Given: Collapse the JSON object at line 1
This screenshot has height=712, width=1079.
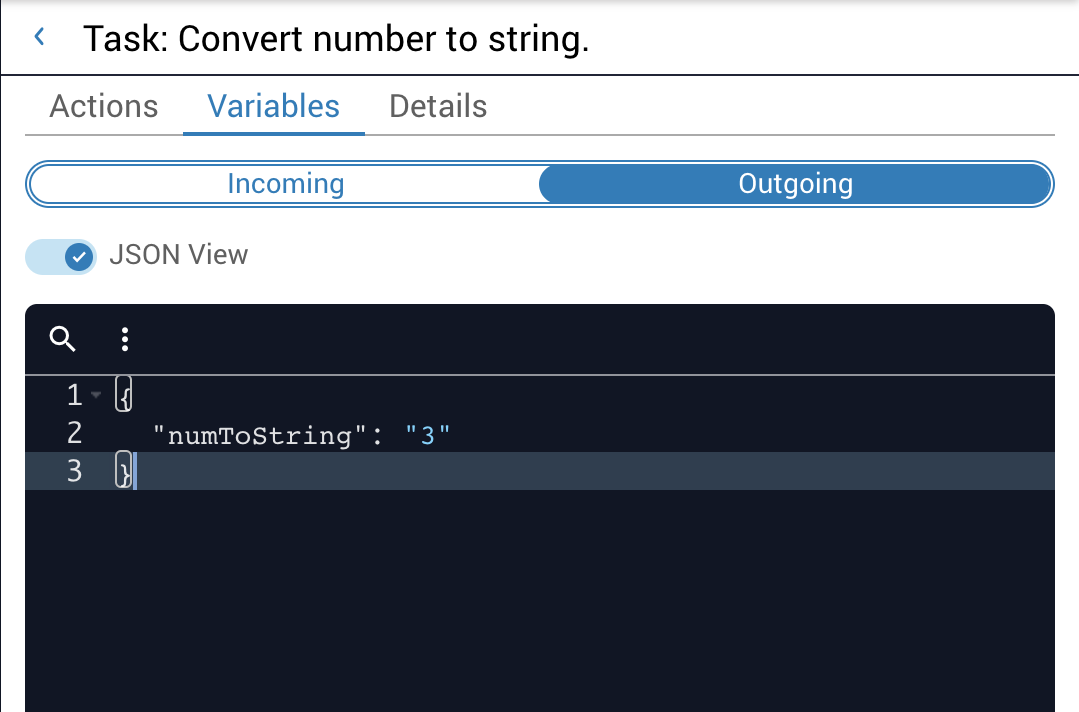Looking at the screenshot, I should click(96, 396).
